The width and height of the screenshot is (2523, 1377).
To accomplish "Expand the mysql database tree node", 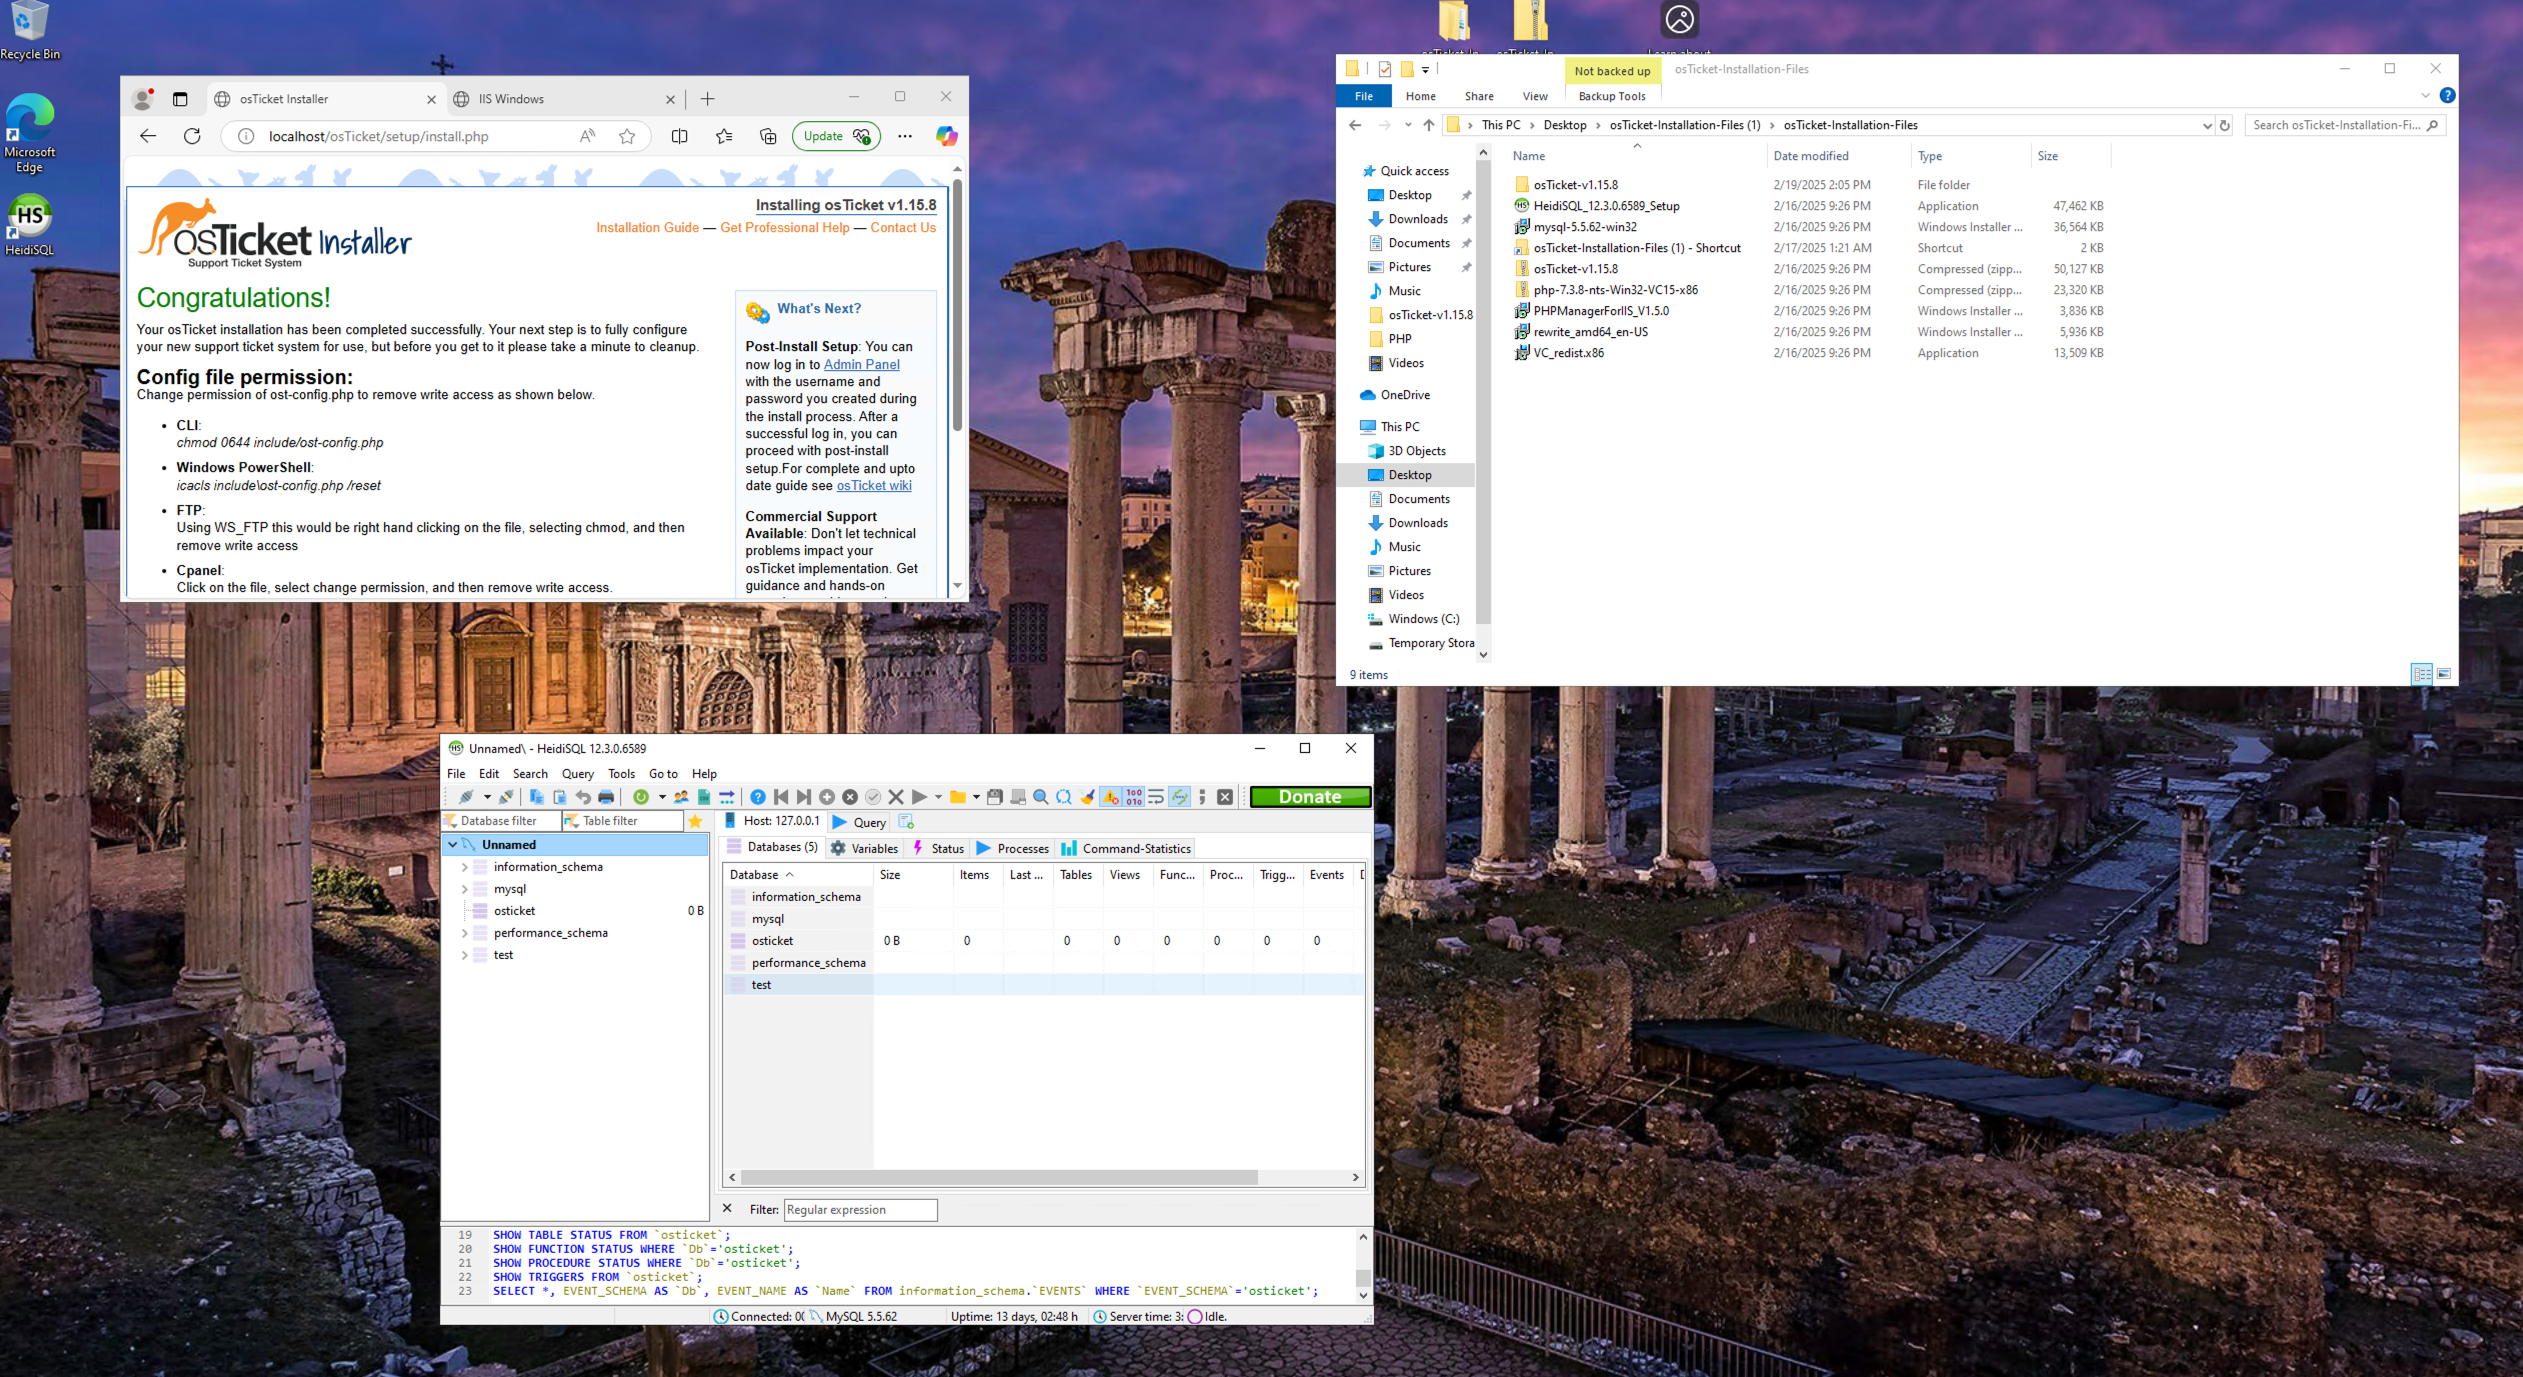I will (465, 889).
